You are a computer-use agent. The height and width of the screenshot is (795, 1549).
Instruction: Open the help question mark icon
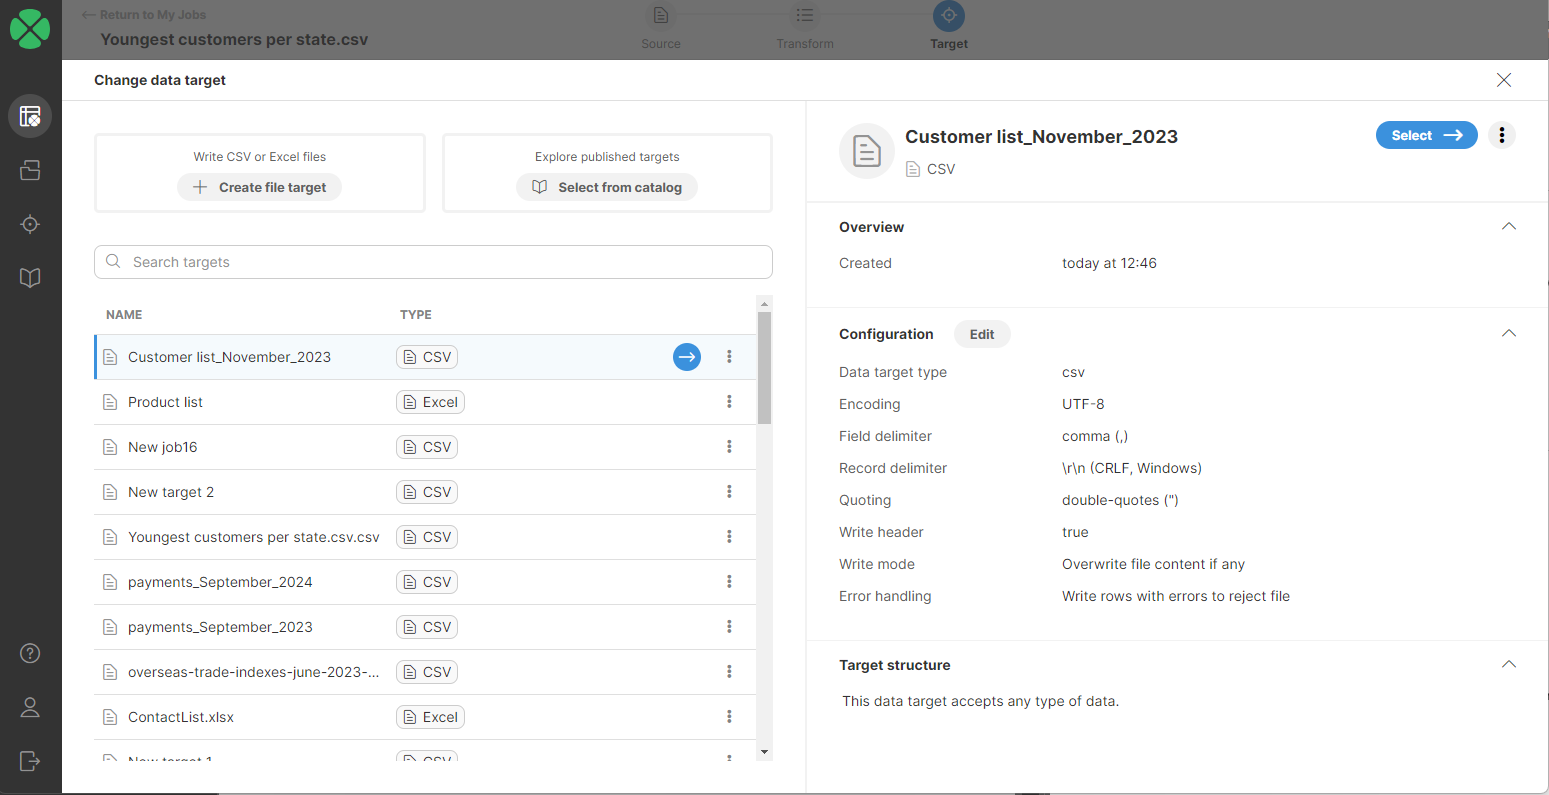pyautogui.click(x=30, y=653)
